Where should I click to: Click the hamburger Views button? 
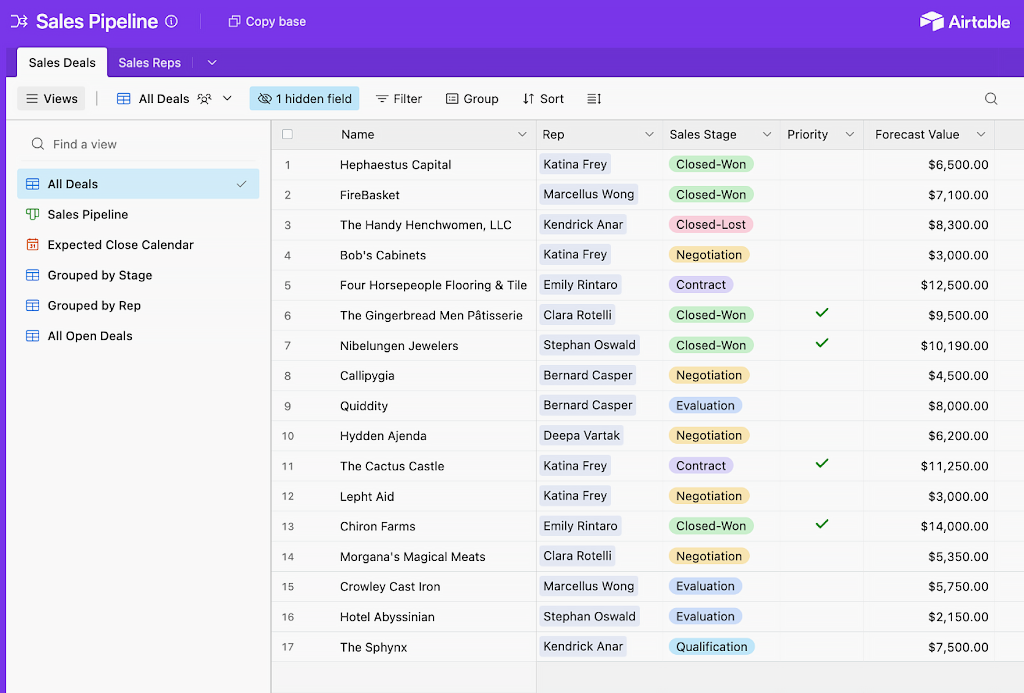[x=51, y=99]
